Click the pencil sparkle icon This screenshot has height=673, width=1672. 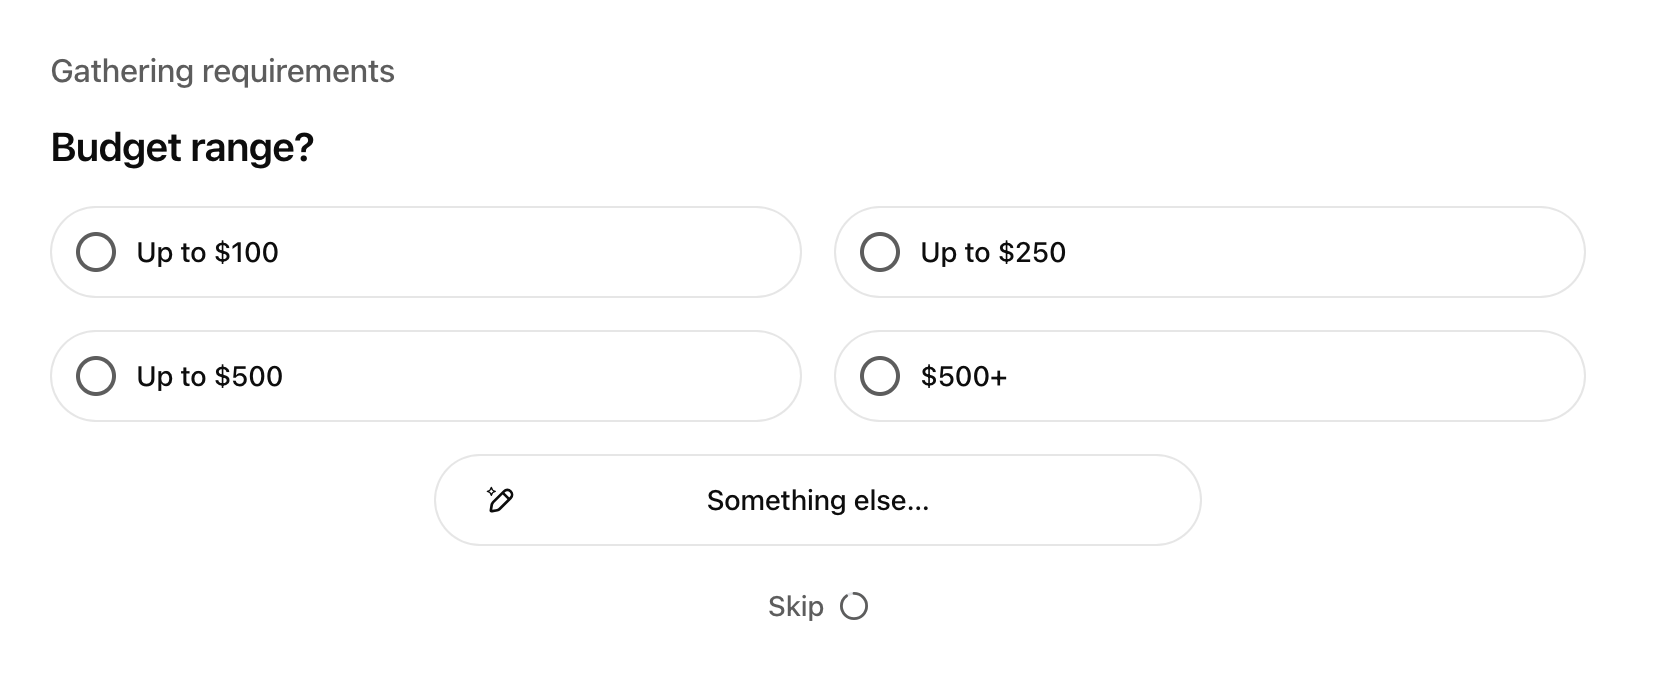pos(500,500)
